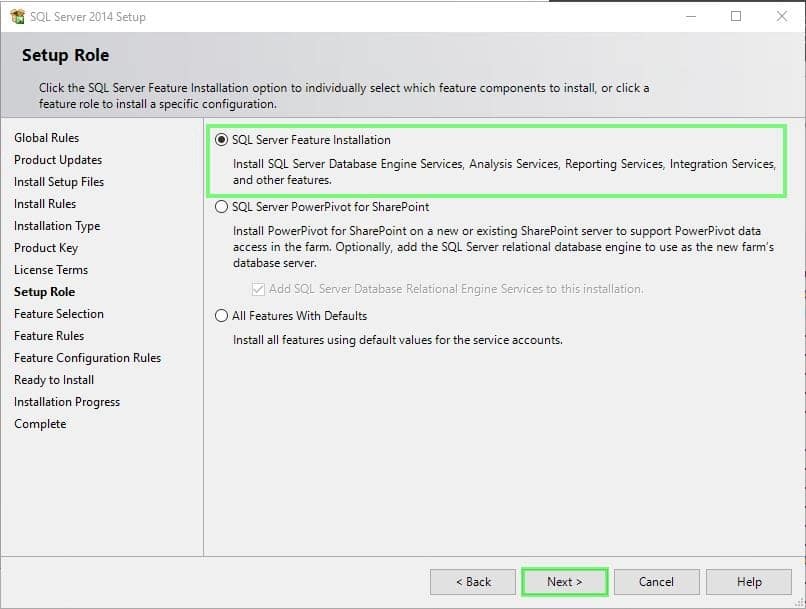Image resolution: width=806 pixels, height=609 pixels.
Task: Select Feature Configuration Rules step
Action: click(x=87, y=358)
